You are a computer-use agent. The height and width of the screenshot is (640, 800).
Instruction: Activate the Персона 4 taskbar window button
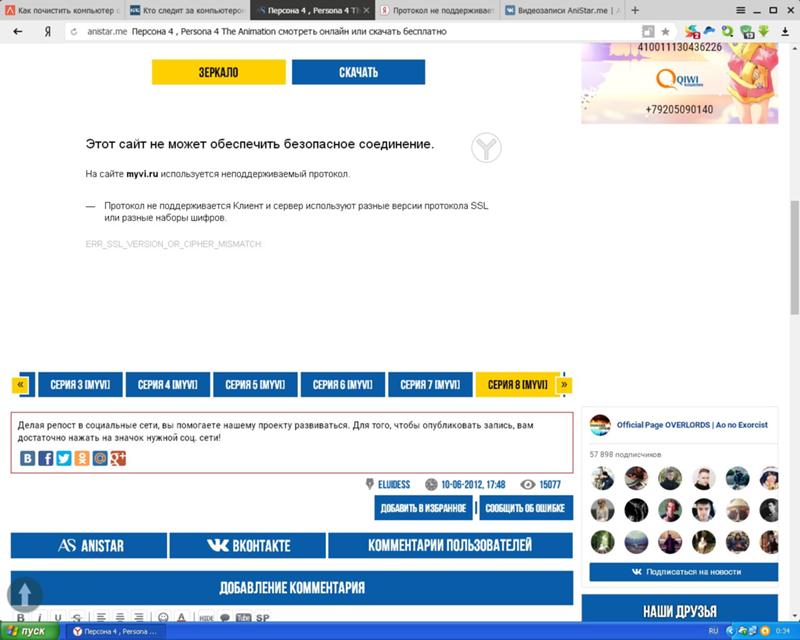[117, 631]
